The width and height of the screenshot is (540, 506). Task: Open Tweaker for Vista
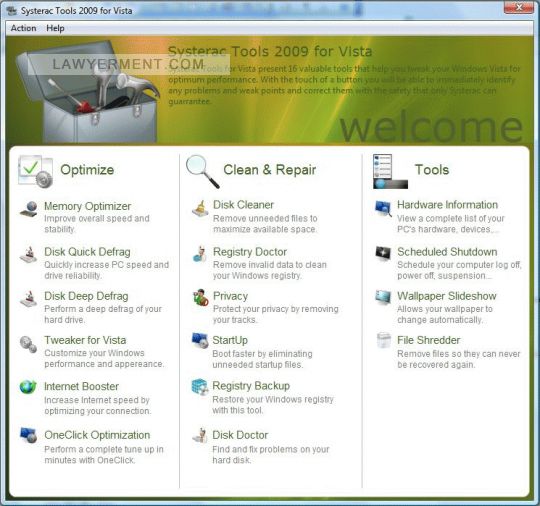click(85, 340)
